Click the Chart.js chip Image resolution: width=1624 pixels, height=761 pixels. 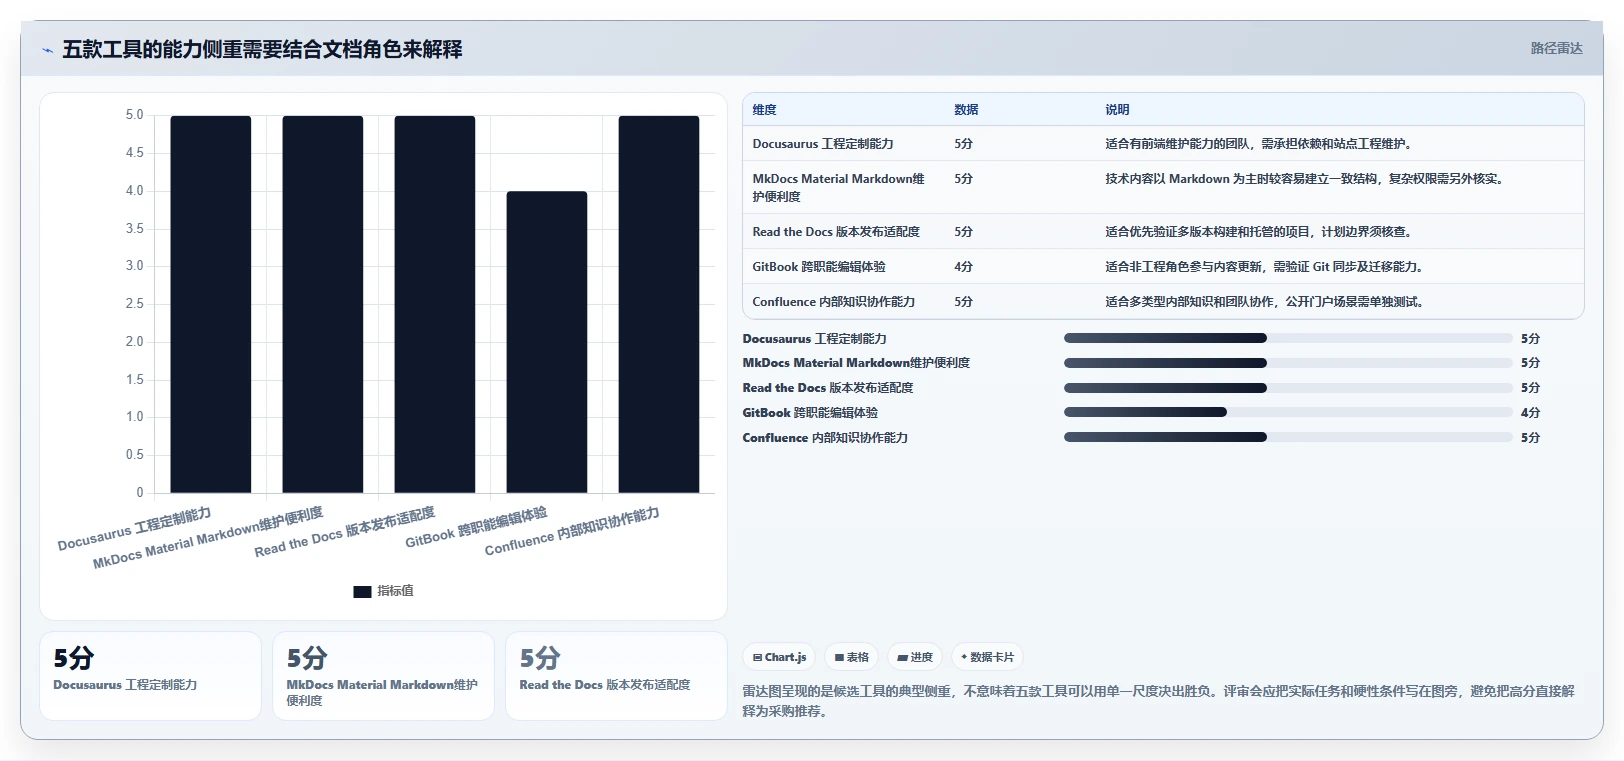779,657
